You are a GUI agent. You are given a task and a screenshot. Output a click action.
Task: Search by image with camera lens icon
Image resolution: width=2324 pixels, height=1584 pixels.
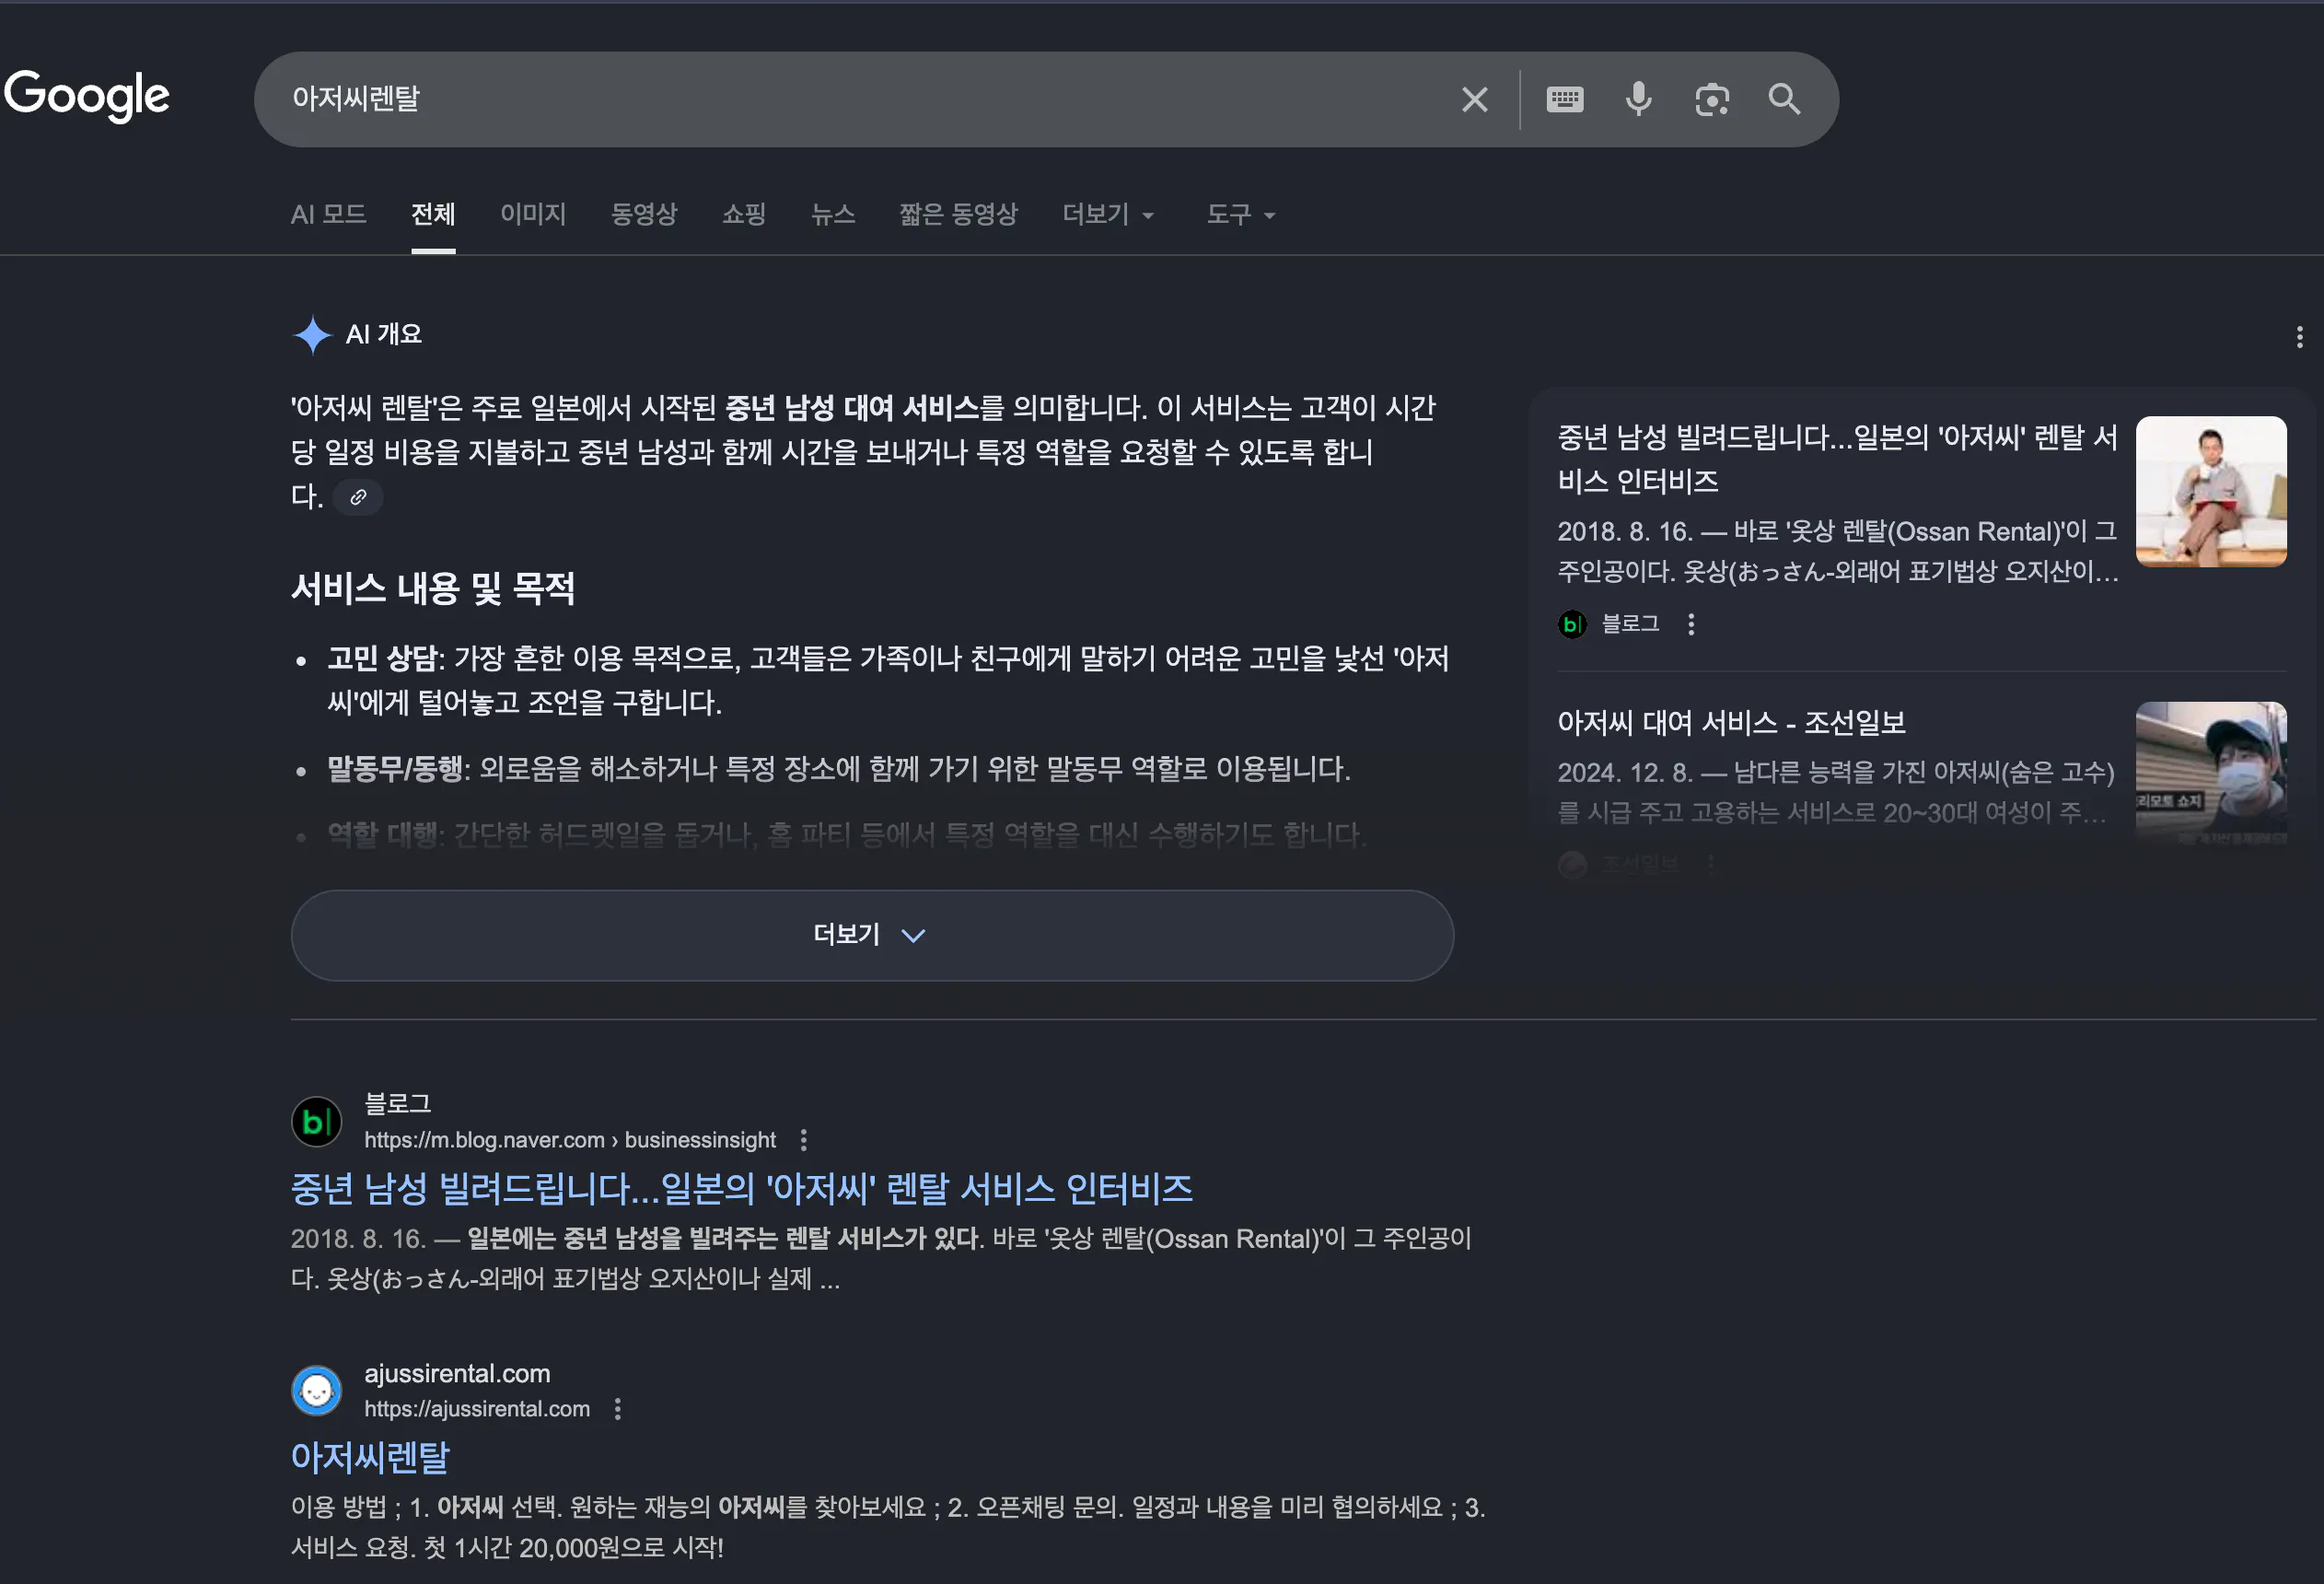click(x=1712, y=99)
